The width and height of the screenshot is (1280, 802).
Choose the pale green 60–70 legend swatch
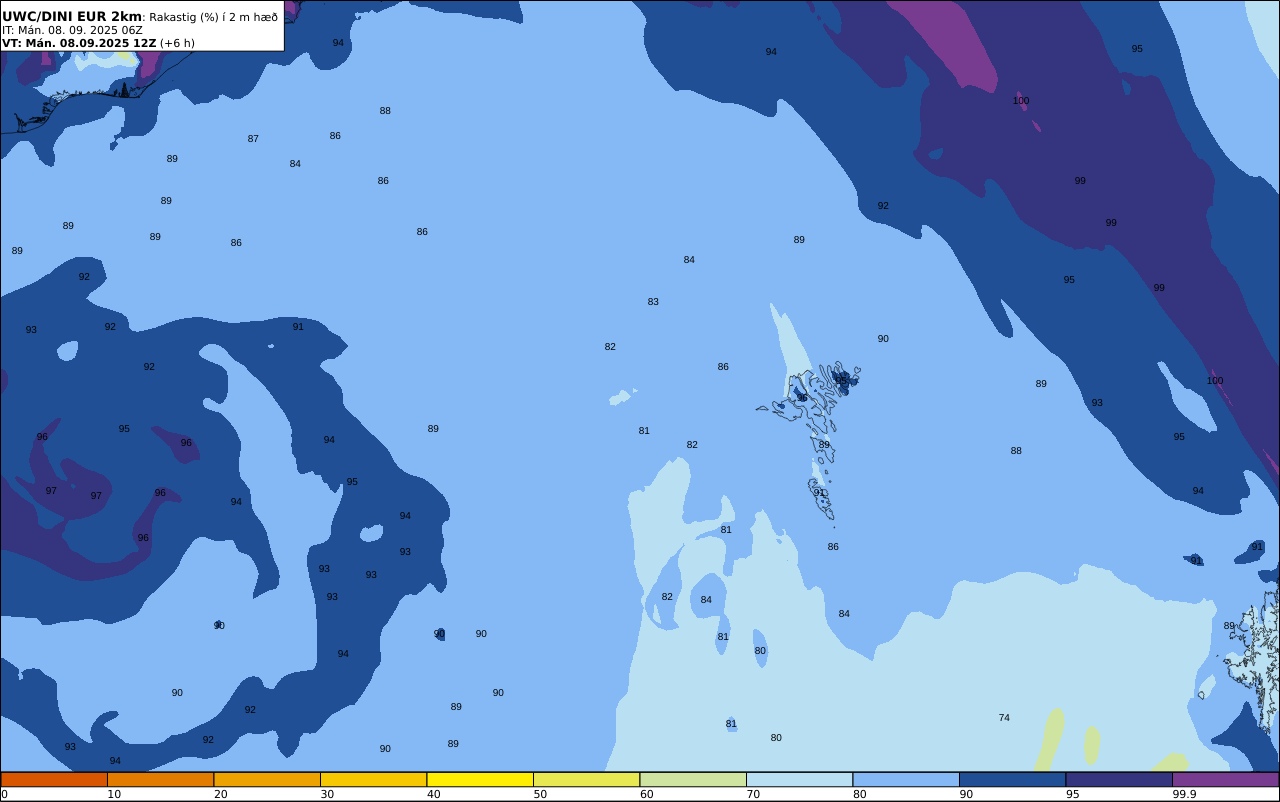693,779
